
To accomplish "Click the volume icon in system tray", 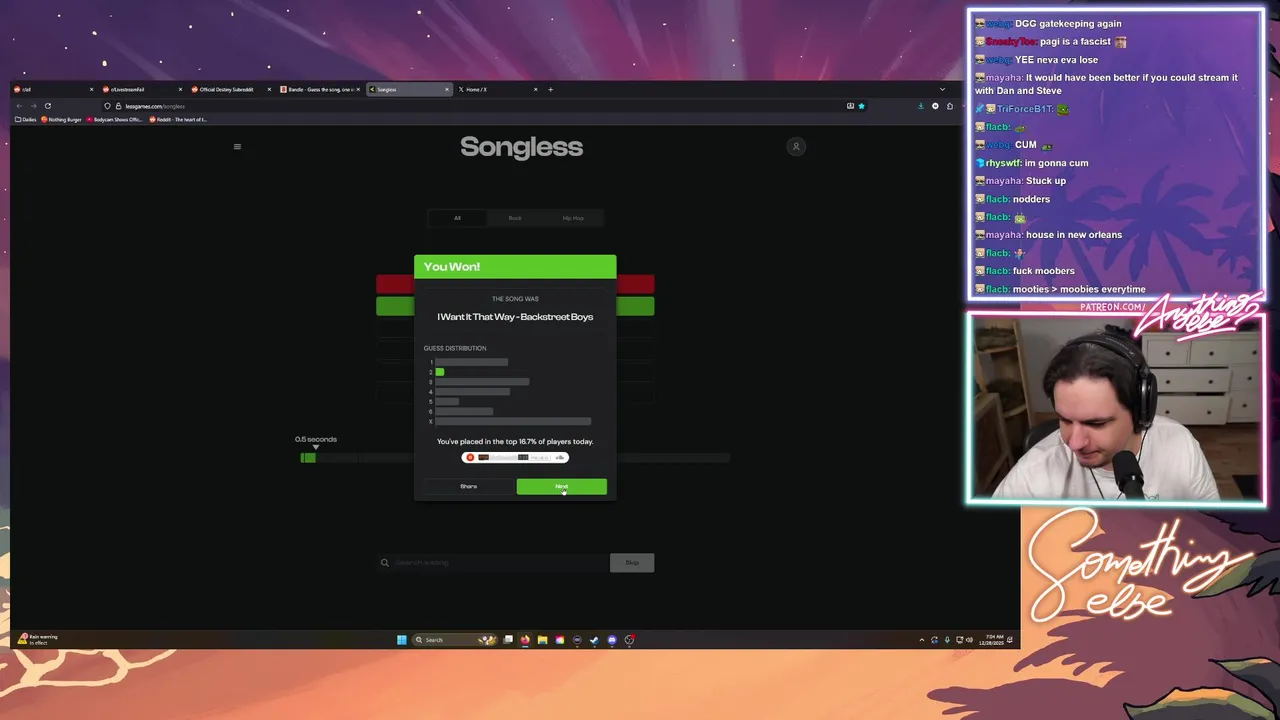I will pyautogui.click(x=968, y=640).
